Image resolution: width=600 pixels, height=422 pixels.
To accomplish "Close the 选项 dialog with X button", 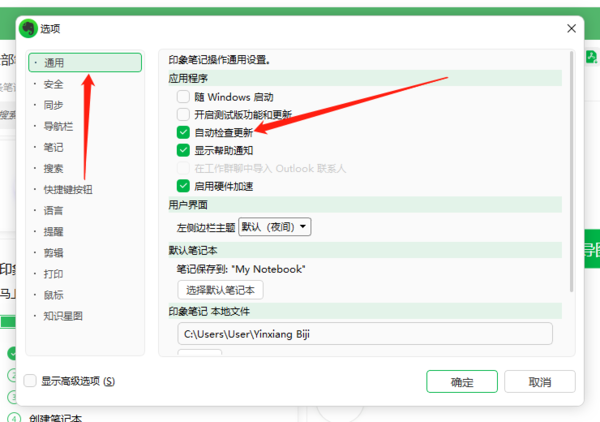I will pos(572,28).
